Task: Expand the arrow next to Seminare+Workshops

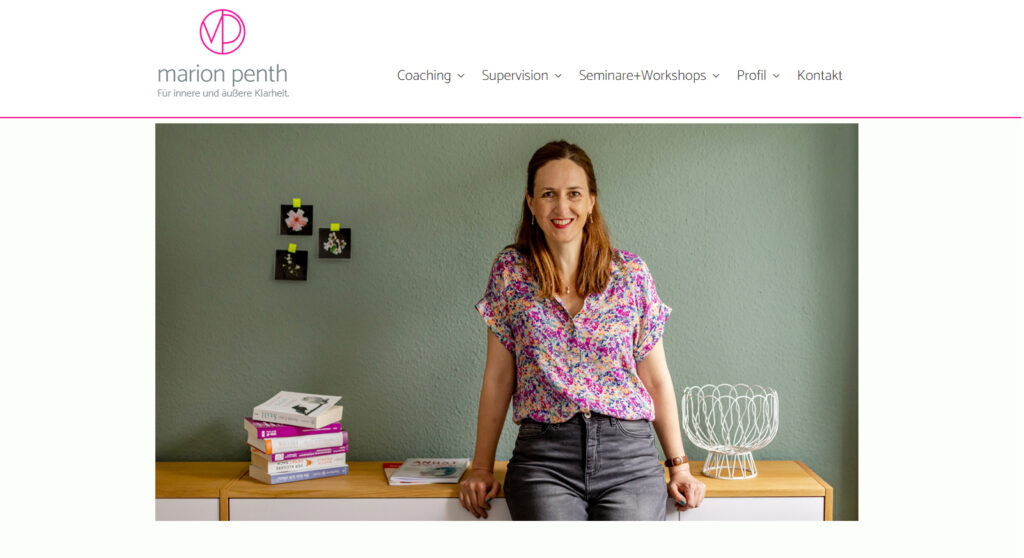Action: [x=716, y=76]
